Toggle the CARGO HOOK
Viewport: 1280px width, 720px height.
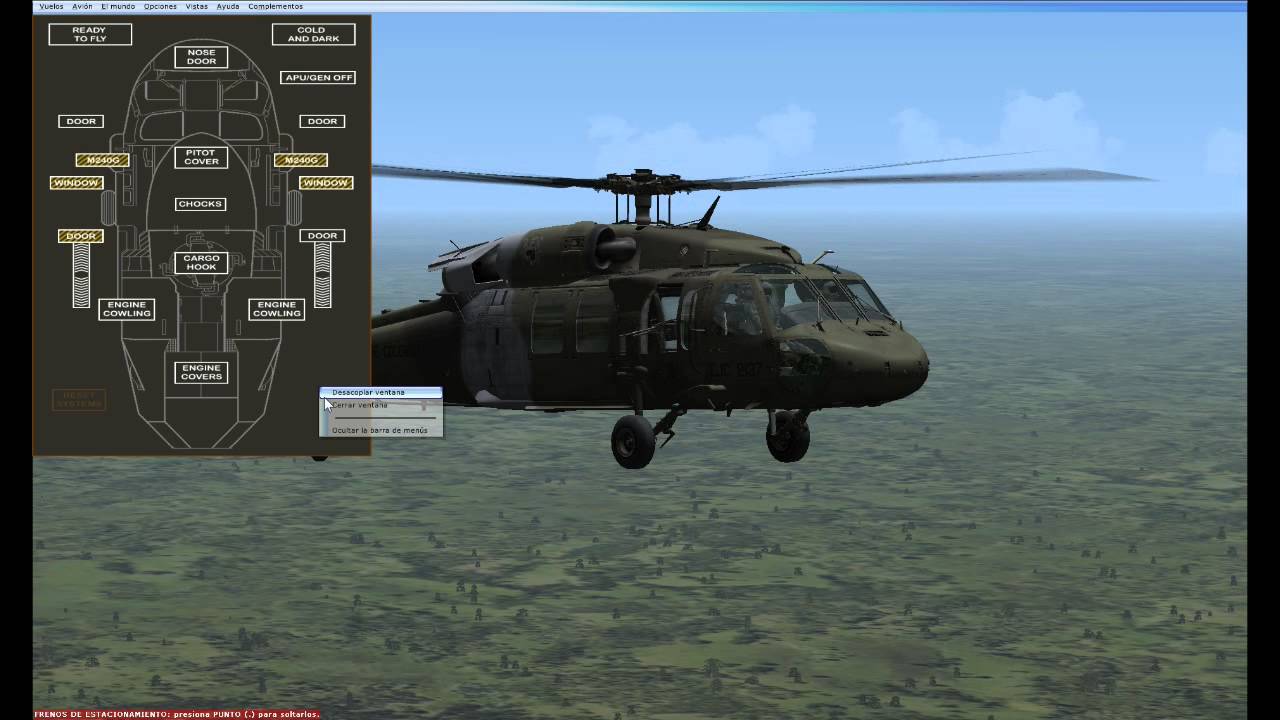click(201, 263)
